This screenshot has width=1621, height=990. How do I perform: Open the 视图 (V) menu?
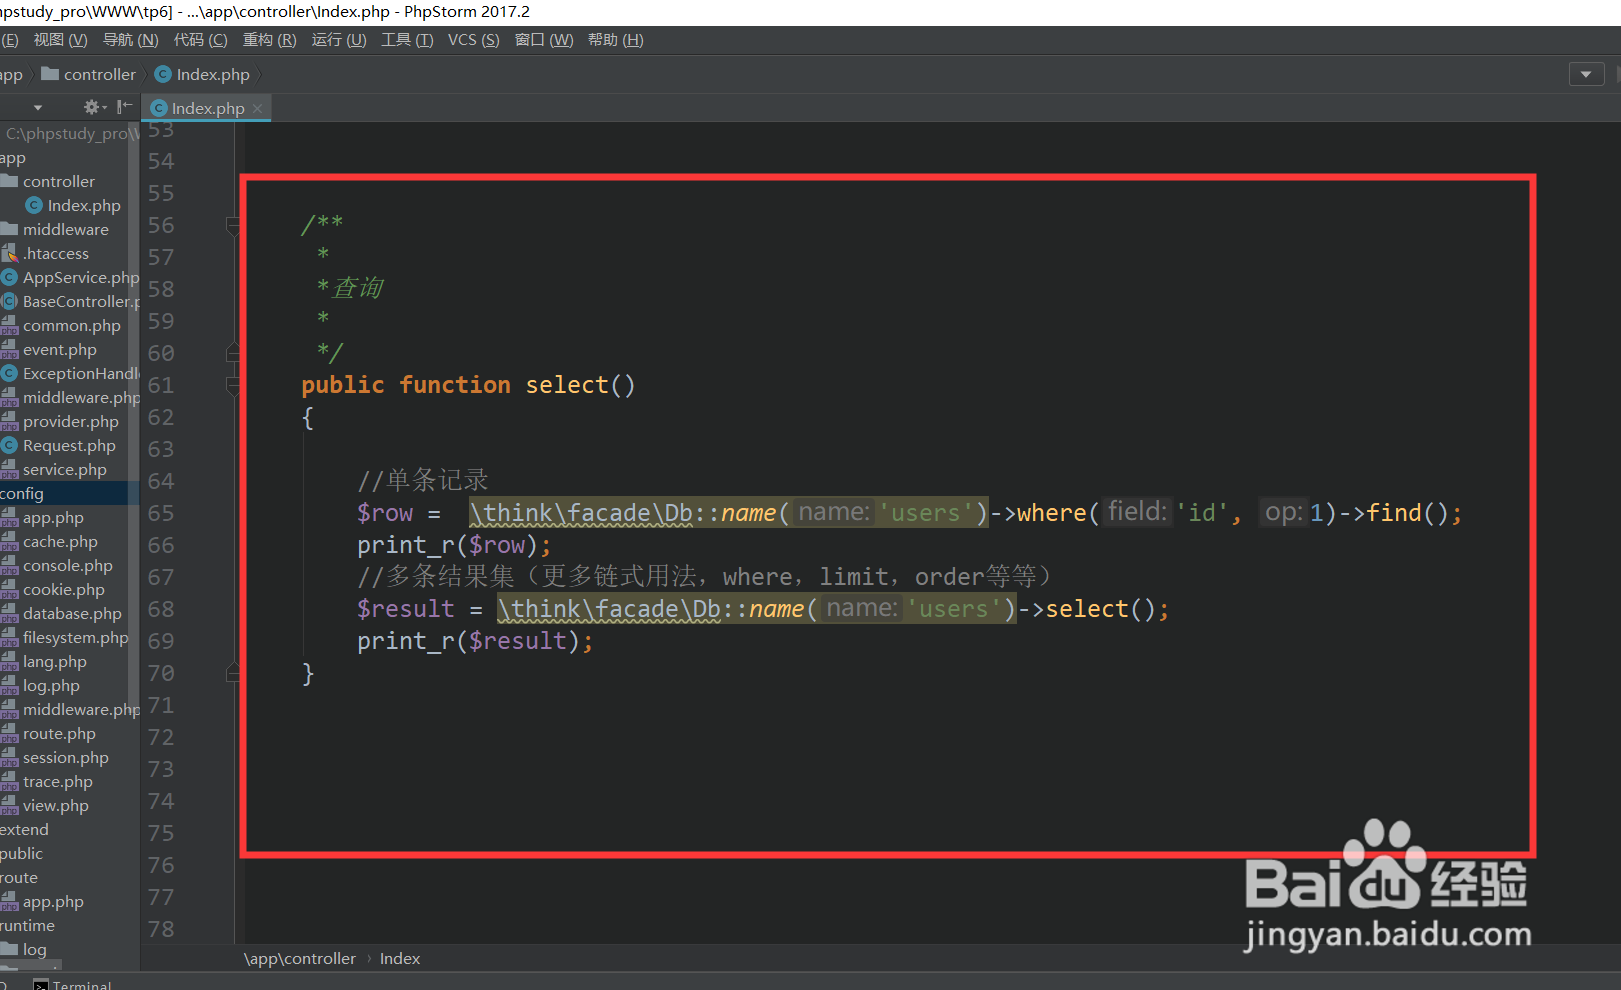tap(60, 40)
